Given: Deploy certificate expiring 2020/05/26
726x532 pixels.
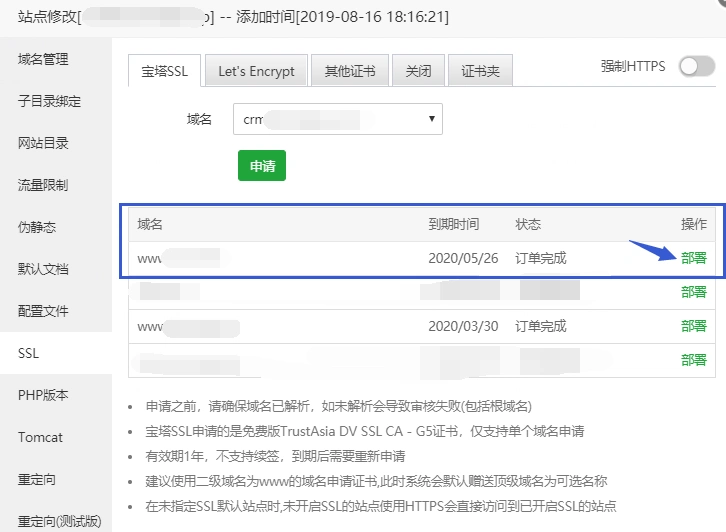Looking at the screenshot, I should pyautogui.click(x=693, y=258).
